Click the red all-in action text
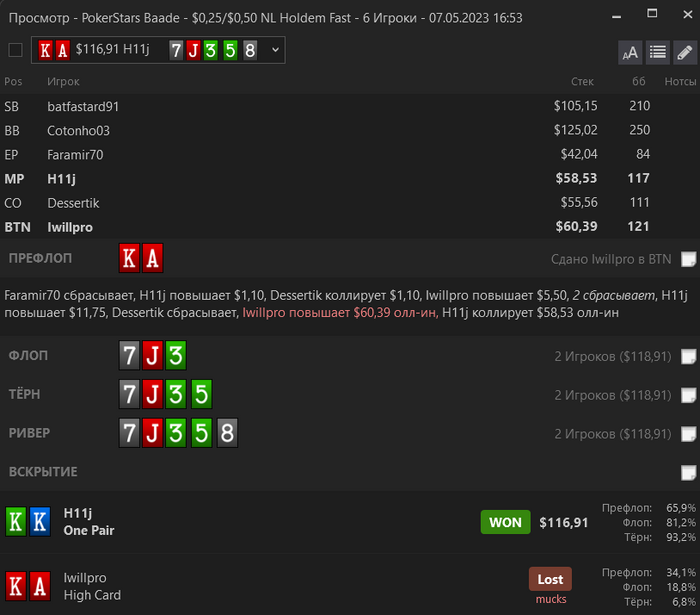The height and width of the screenshot is (615, 700). (340, 312)
